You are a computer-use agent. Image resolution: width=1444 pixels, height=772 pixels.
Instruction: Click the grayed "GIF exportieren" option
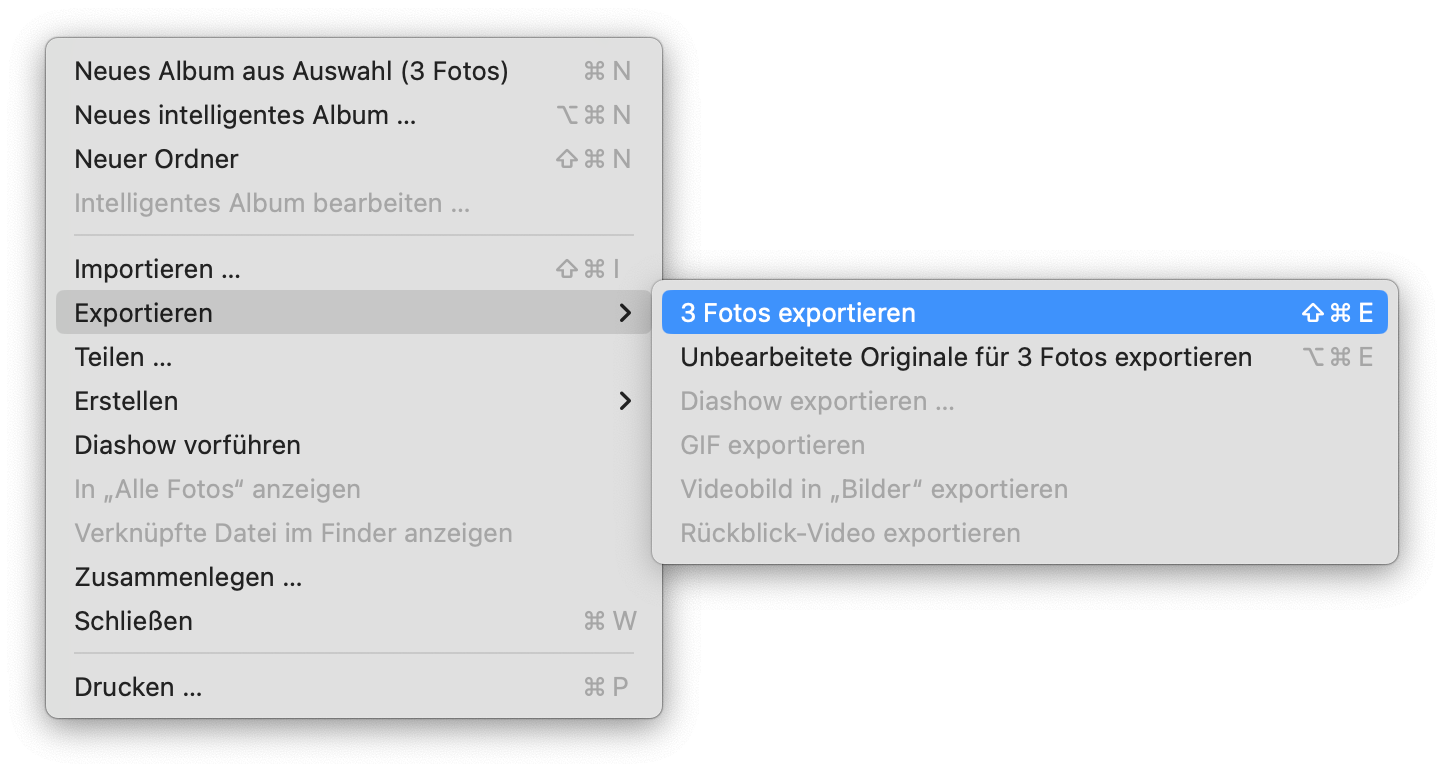[x=772, y=444]
